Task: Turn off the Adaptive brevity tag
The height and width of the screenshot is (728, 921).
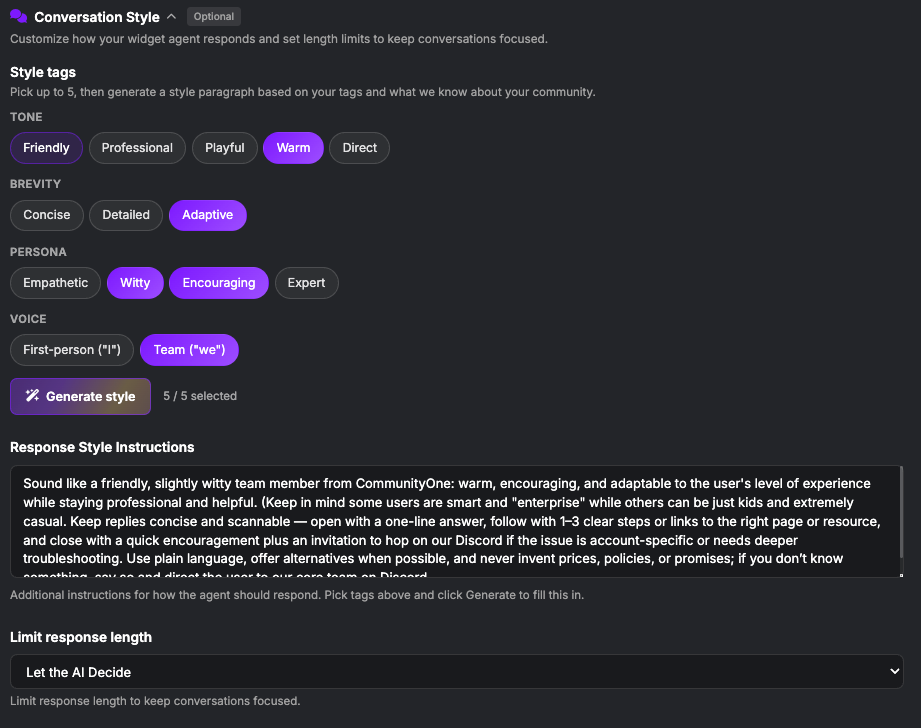Action: tap(207, 215)
